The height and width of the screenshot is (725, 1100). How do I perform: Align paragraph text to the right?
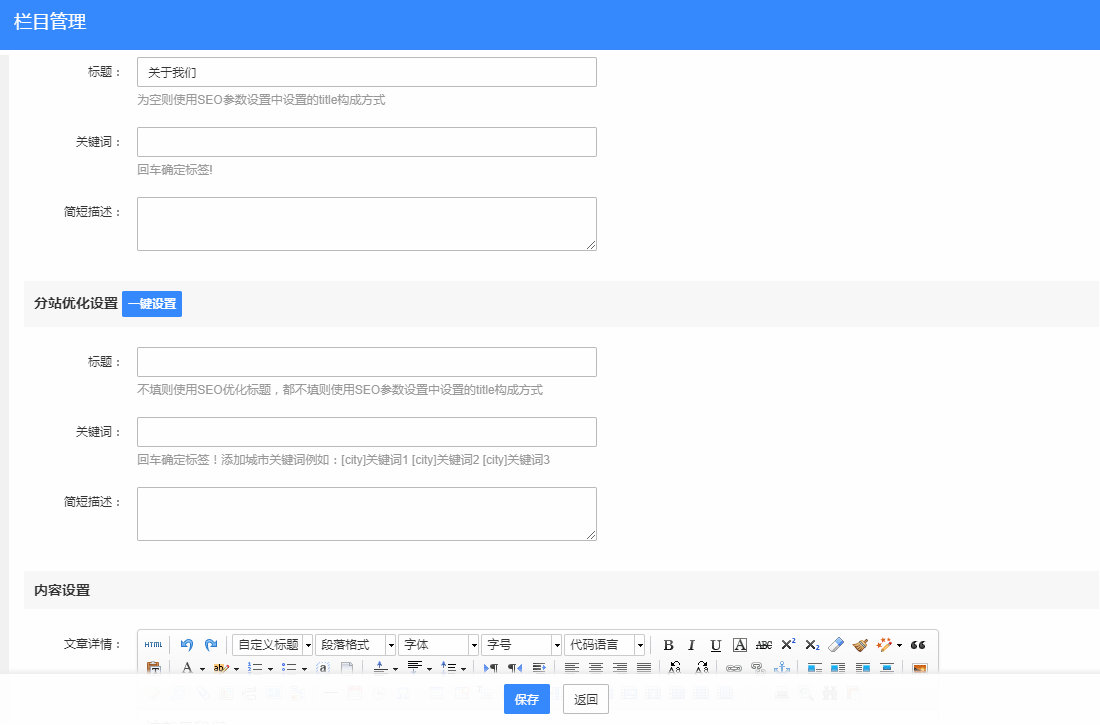tap(619, 667)
